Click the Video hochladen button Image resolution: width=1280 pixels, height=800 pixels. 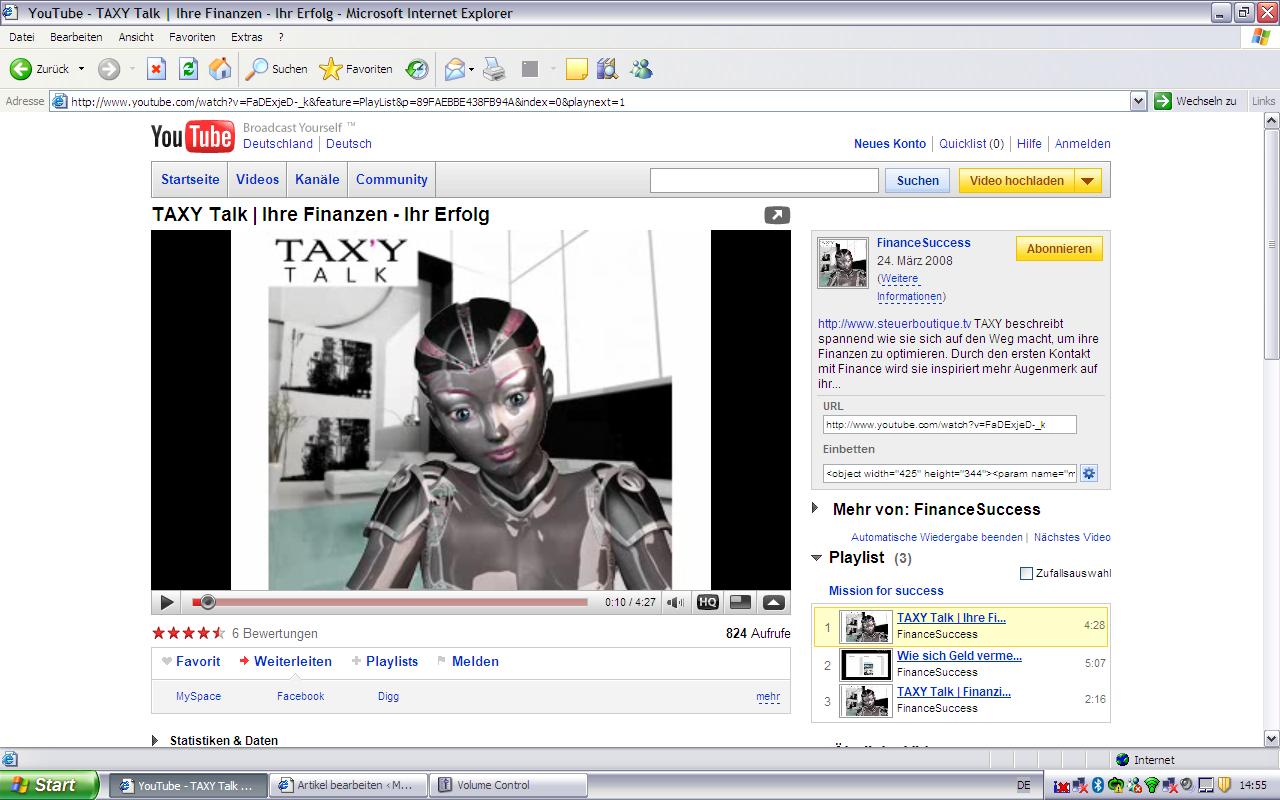tap(1016, 181)
